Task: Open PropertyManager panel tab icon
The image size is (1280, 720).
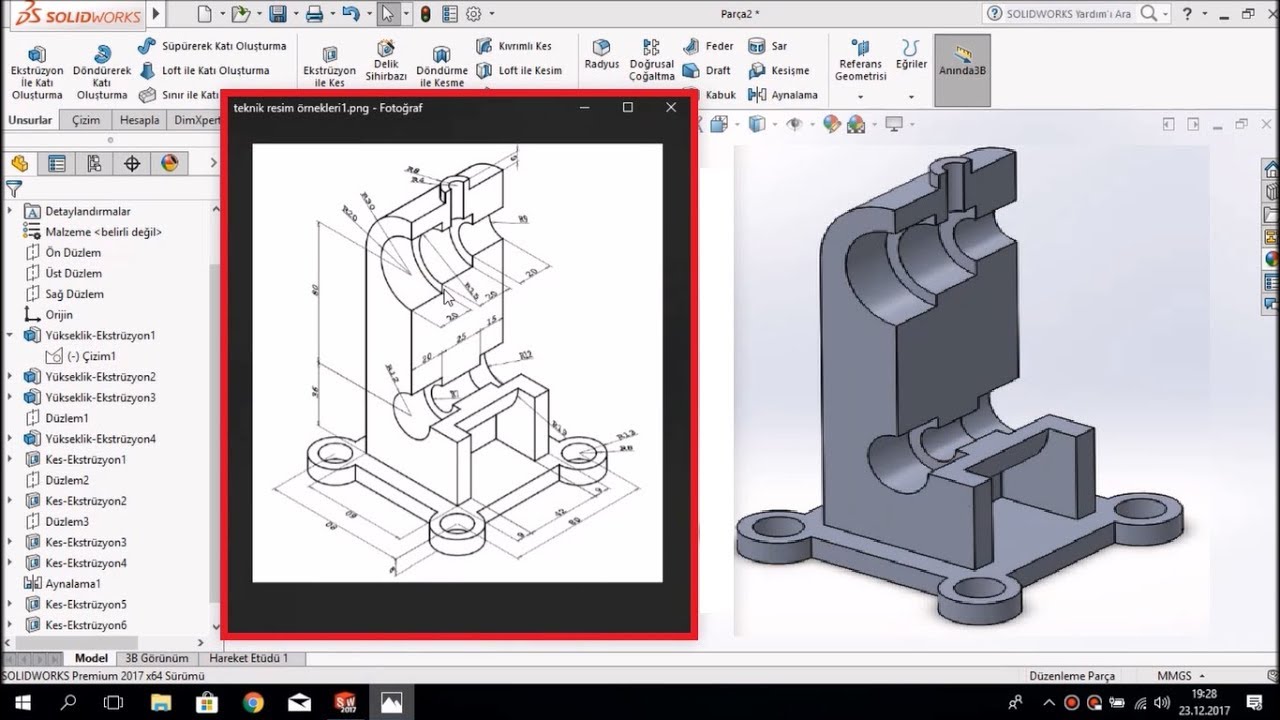Action: [57, 164]
